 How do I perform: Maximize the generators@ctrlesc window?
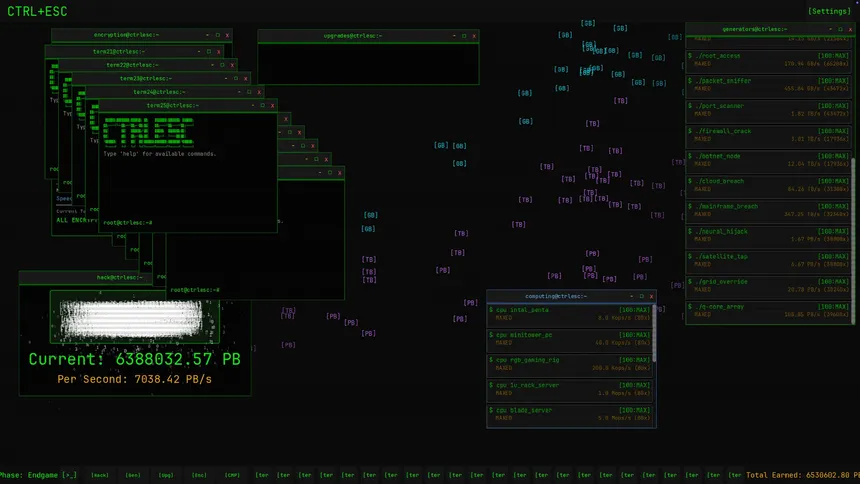pyautogui.click(x=840, y=29)
